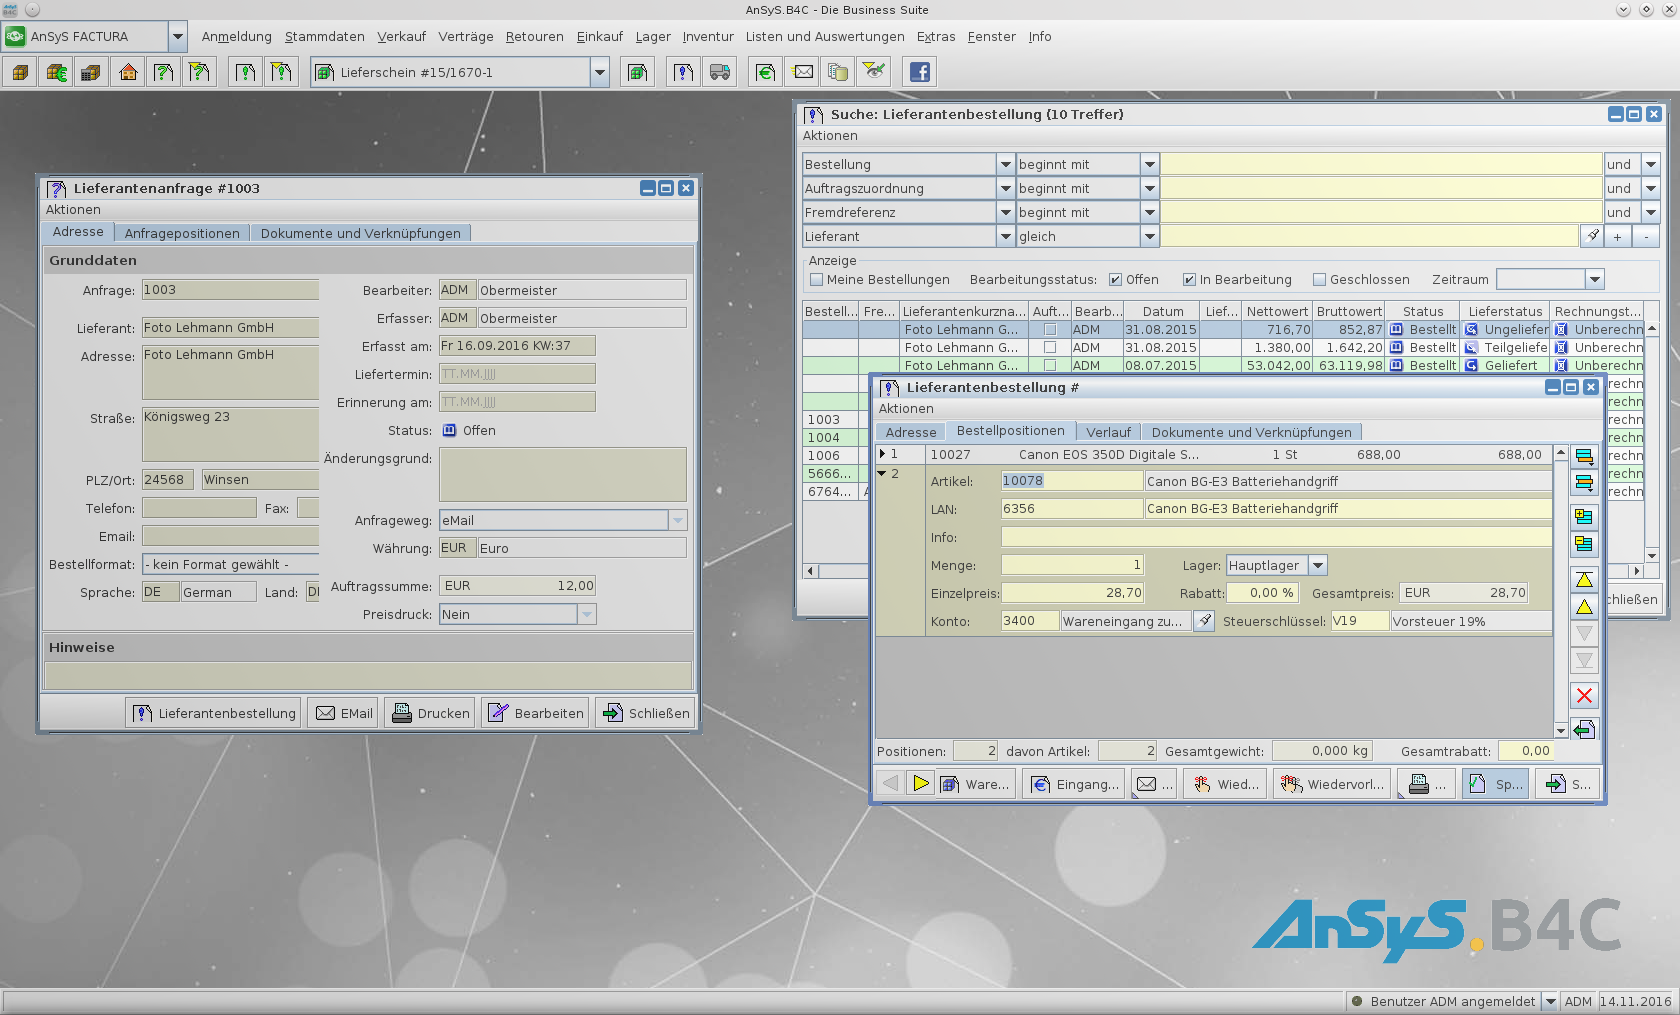Click the Drucken button
1680x1015 pixels.
[431, 713]
